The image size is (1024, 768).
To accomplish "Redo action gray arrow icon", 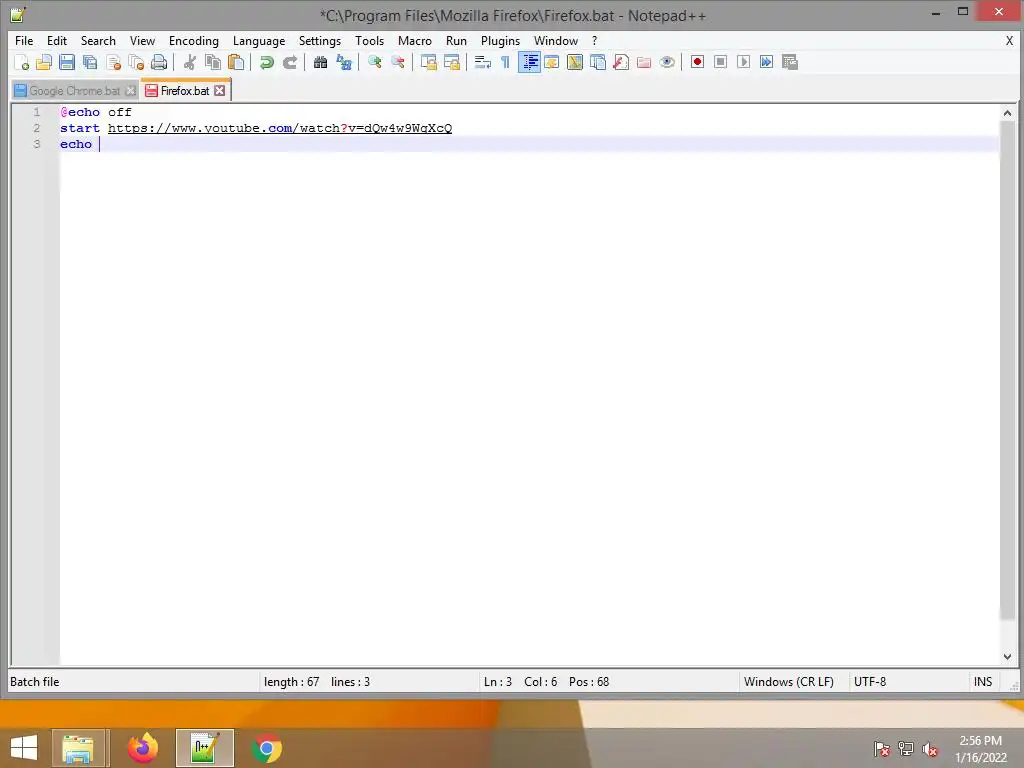I will click(289, 62).
